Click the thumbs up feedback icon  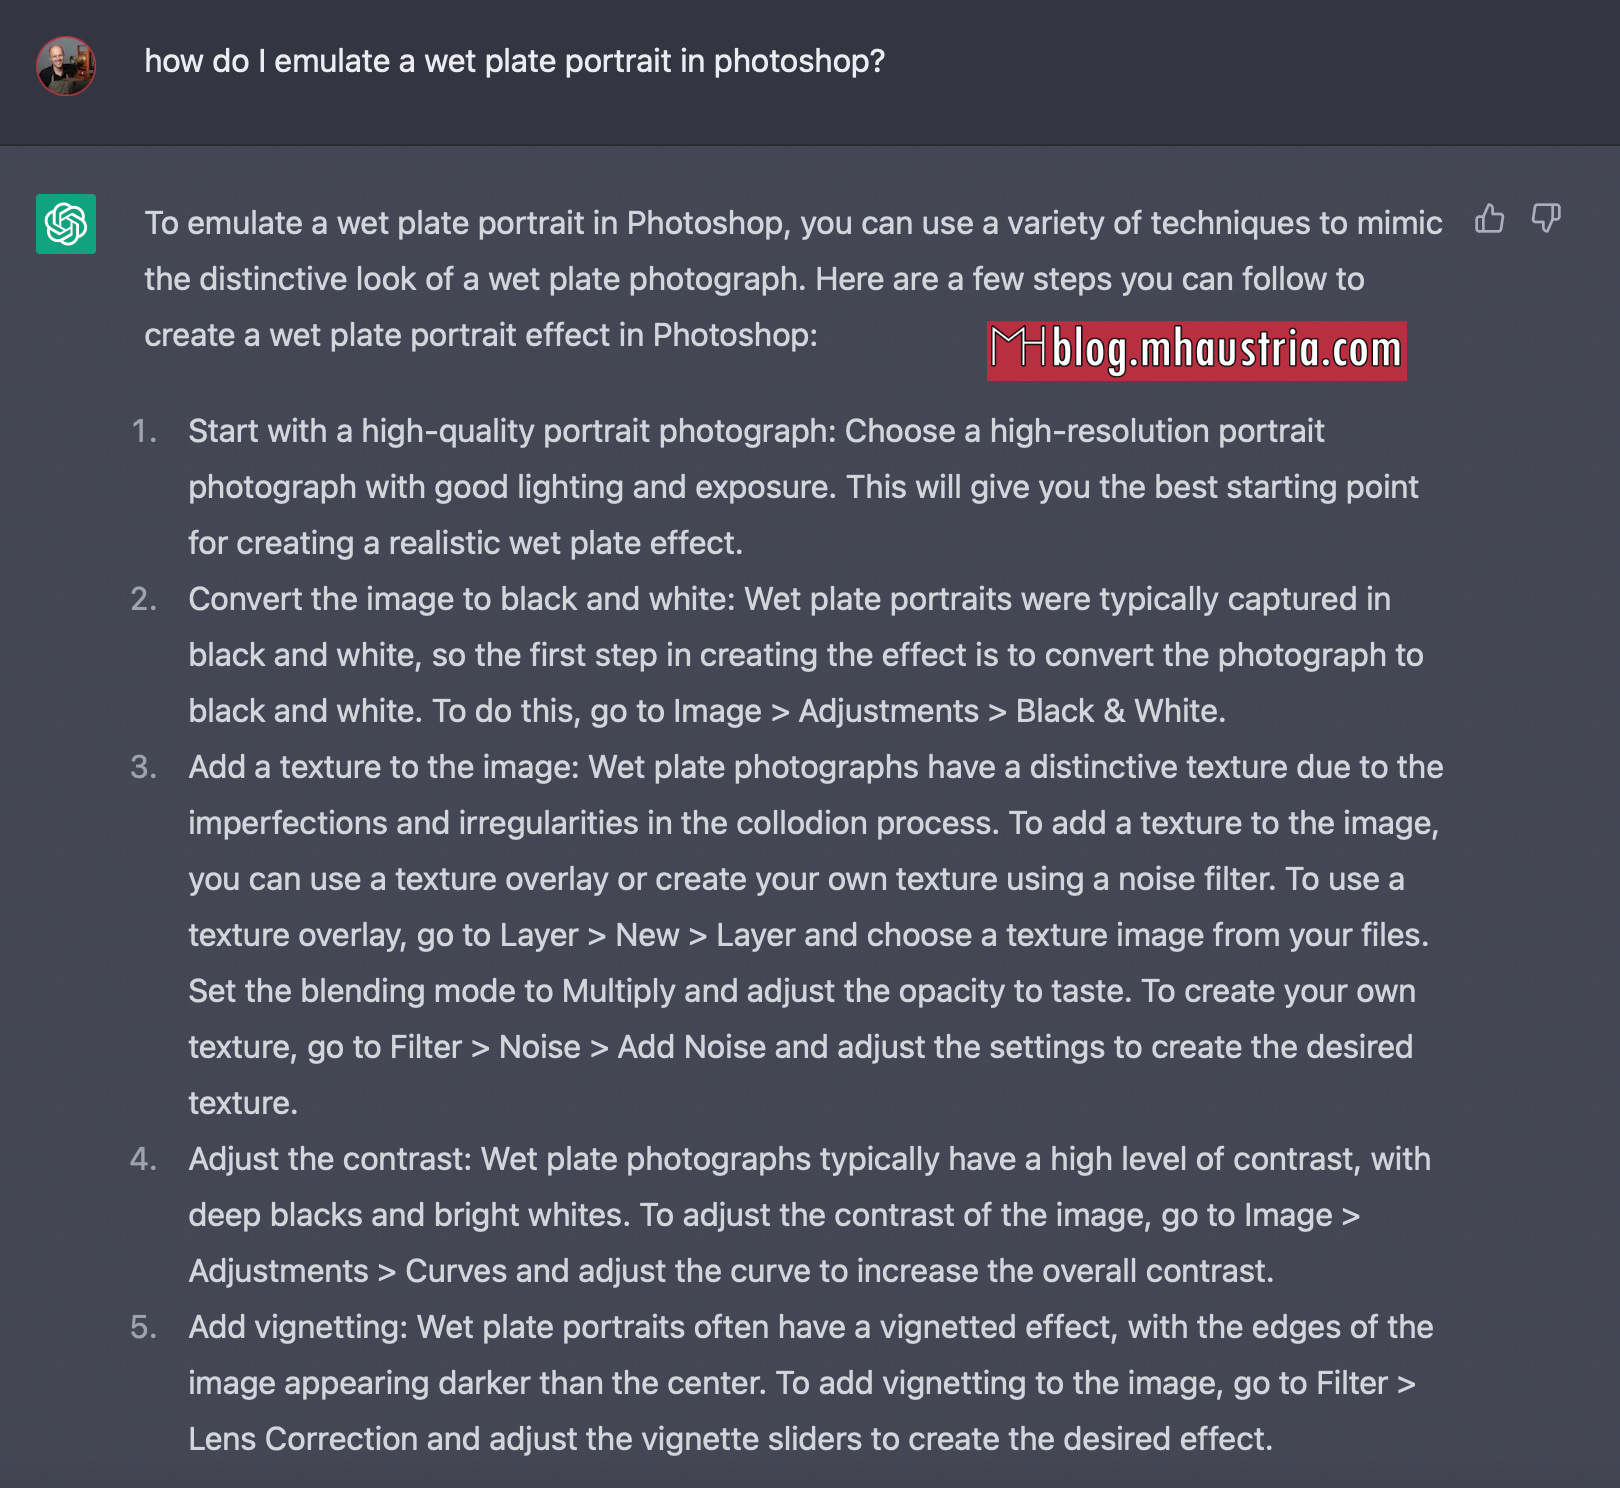coord(1490,218)
